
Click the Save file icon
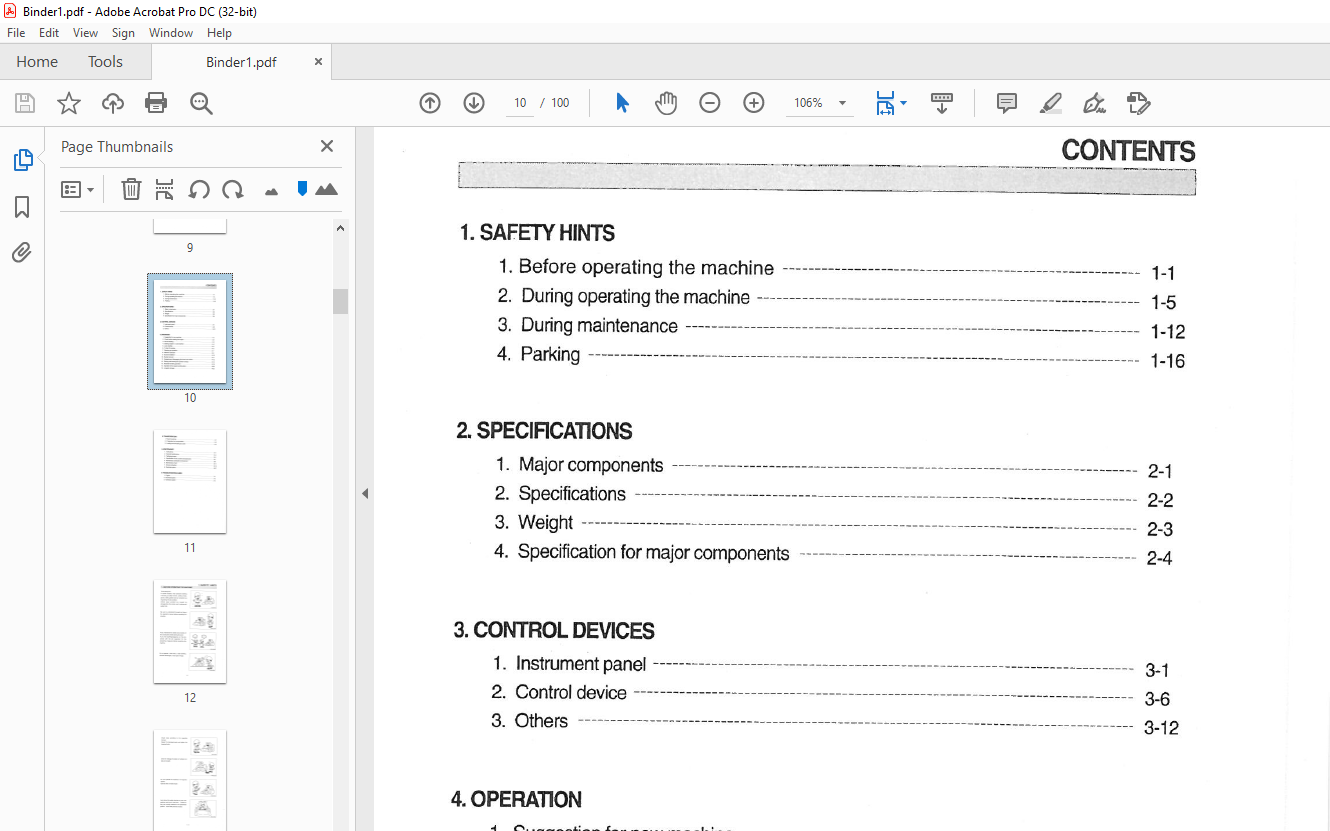point(25,103)
